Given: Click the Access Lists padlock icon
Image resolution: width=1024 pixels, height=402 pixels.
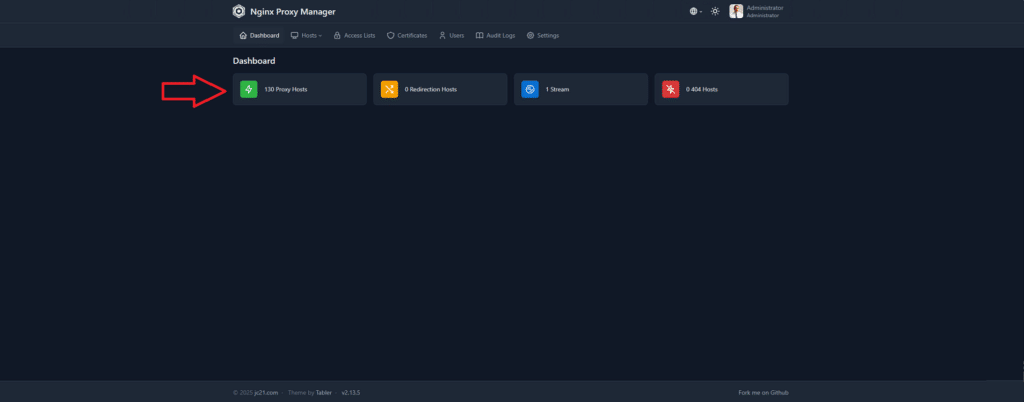Looking at the screenshot, I should pos(337,35).
